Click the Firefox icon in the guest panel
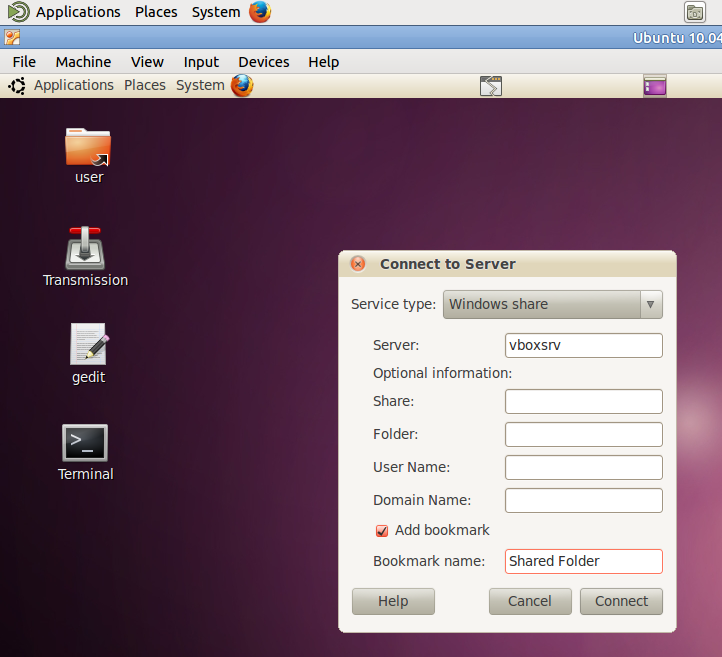This screenshot has height=657, width=722. click(x=242, y=85)
